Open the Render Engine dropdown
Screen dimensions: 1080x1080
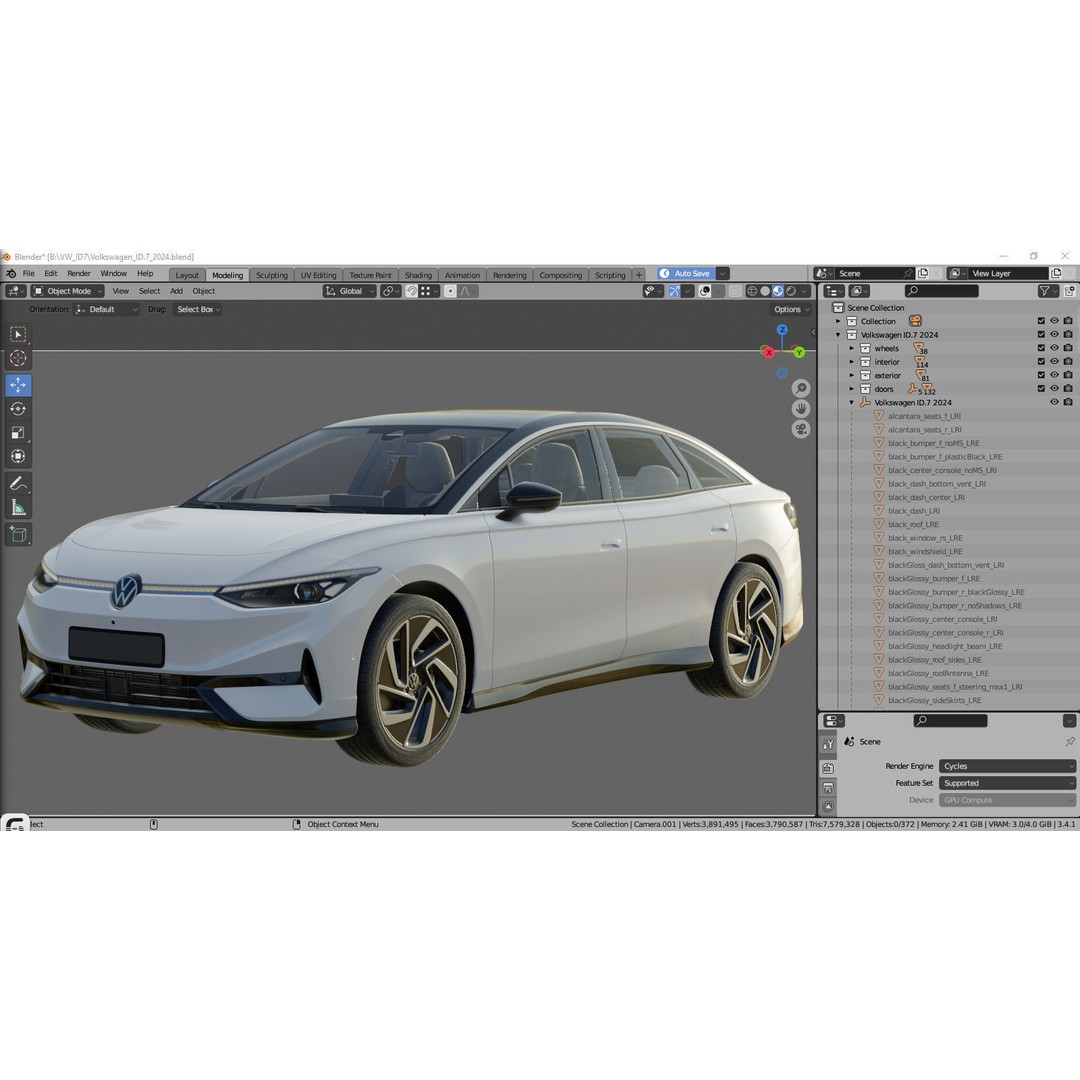pyautogui.click(x=1005, y=766)
